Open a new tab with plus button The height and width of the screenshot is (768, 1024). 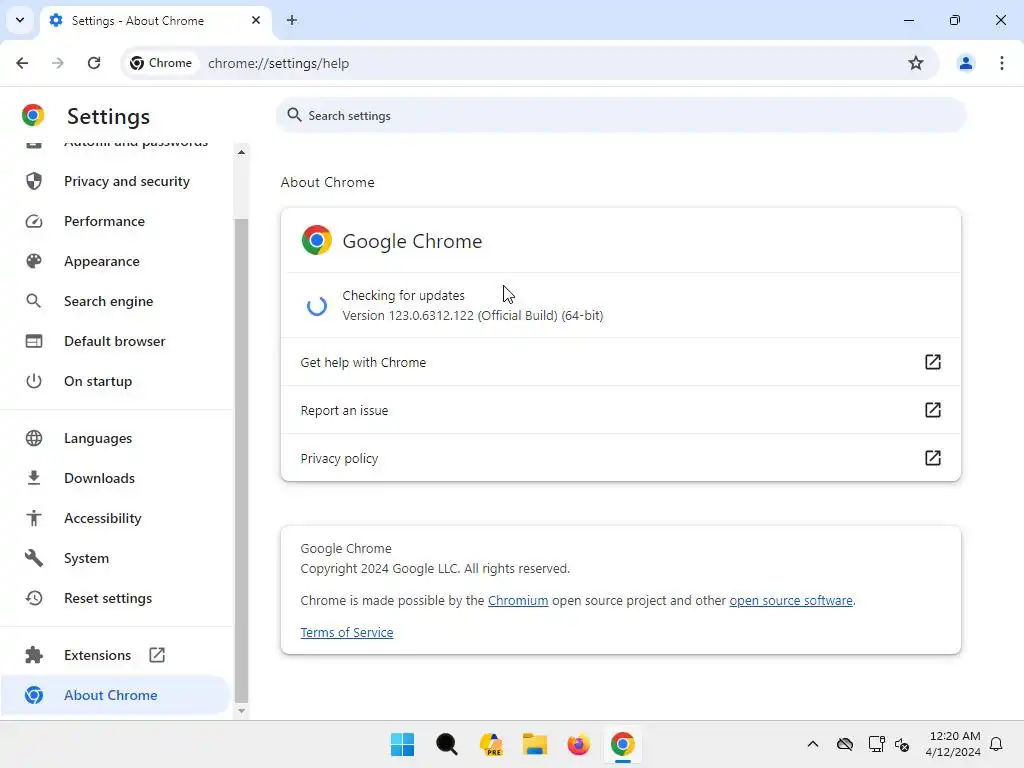pyautogui.click(x=292, y=20)
